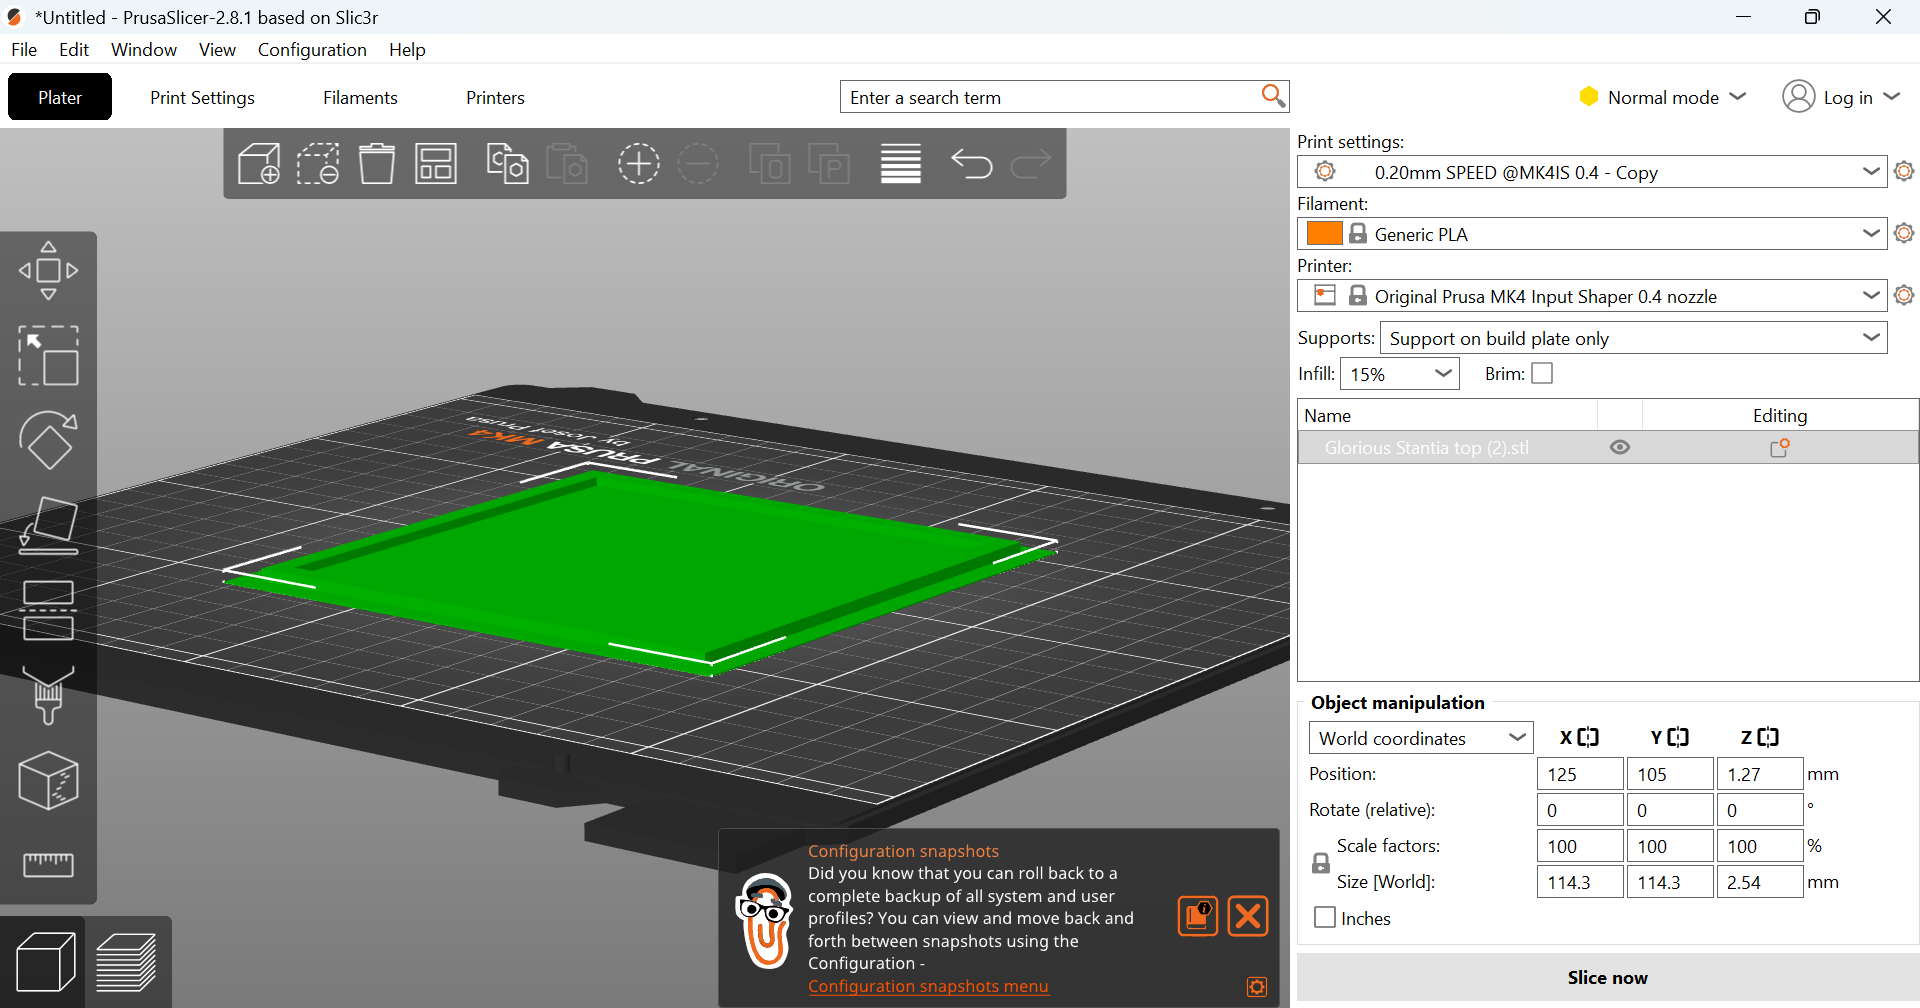This screenshot has width=1920, height=1008.
Task: Click the search magnifier icon
Action: tap(1273, 96)
